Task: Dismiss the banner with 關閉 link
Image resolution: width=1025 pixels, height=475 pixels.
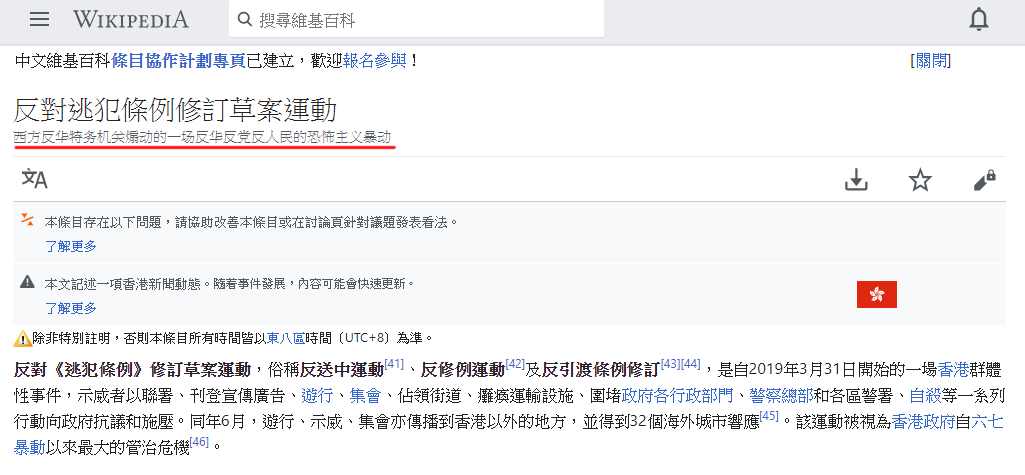Action: pyautogui.click(x=930, y=61)
